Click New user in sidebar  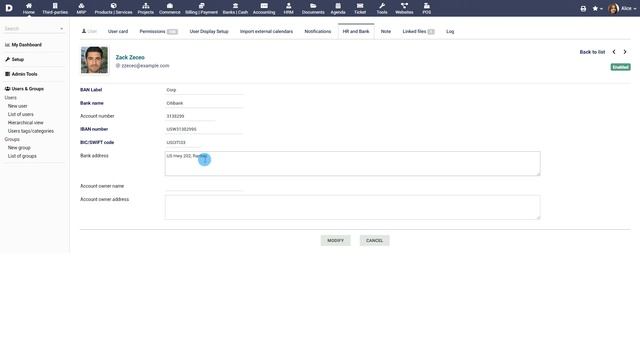pos(18,106)
